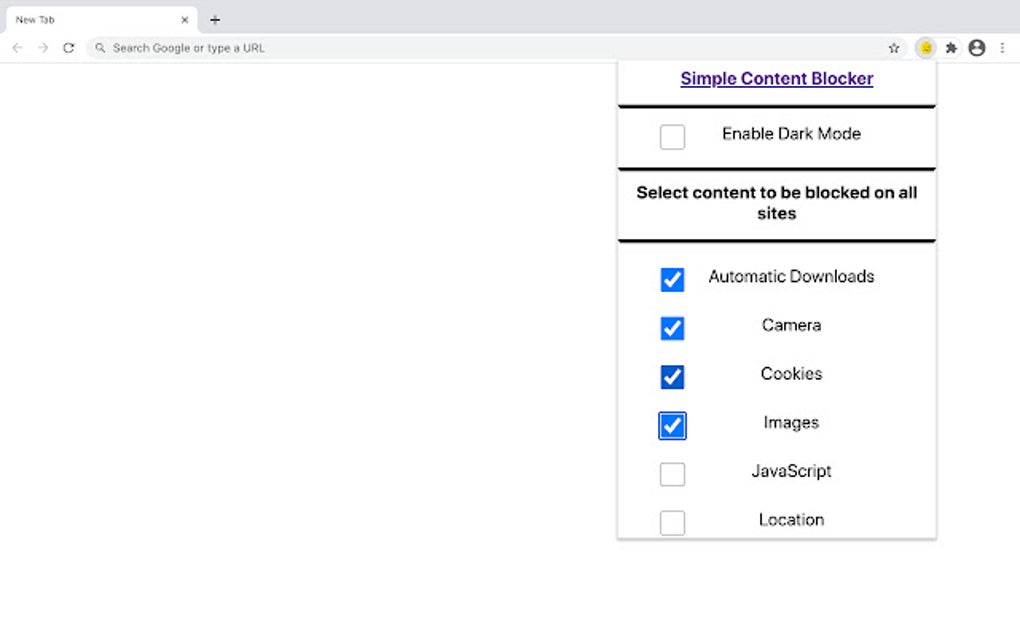Uncheck the Camera blocking option
Screen dimensions: 1020x638
(671, 328)
